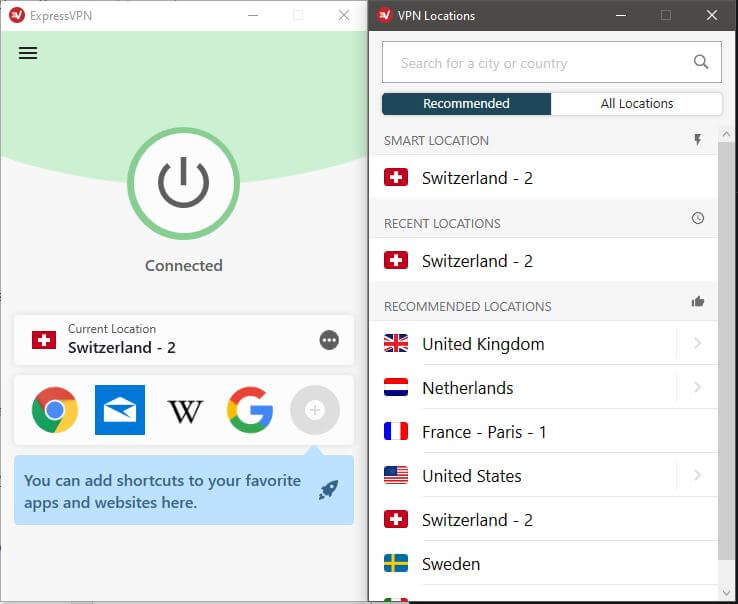The image size is (738, 604).
Task: Open the current location options ellipsis
Action: point(329,340)
